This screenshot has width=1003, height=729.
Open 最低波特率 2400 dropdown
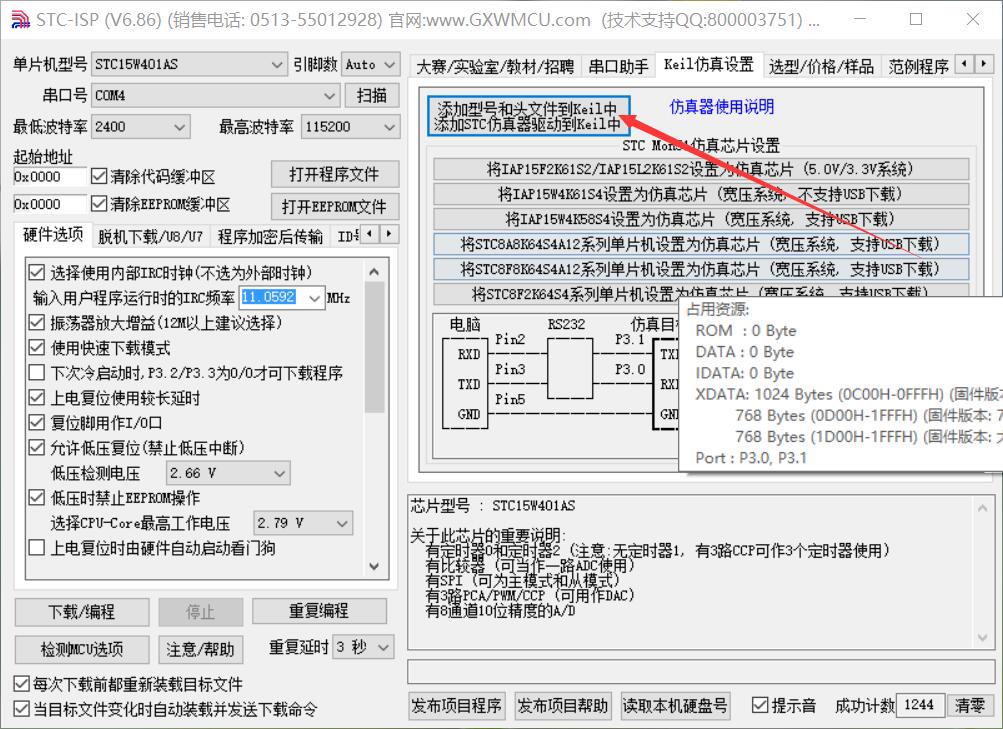pos(141,127)
